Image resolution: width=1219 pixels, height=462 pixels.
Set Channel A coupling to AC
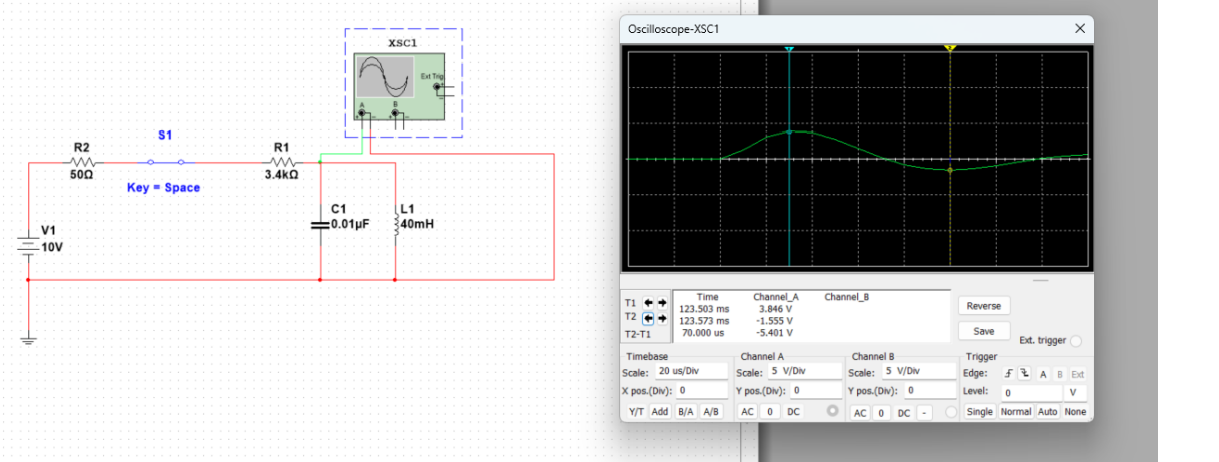tap(747, 412)
